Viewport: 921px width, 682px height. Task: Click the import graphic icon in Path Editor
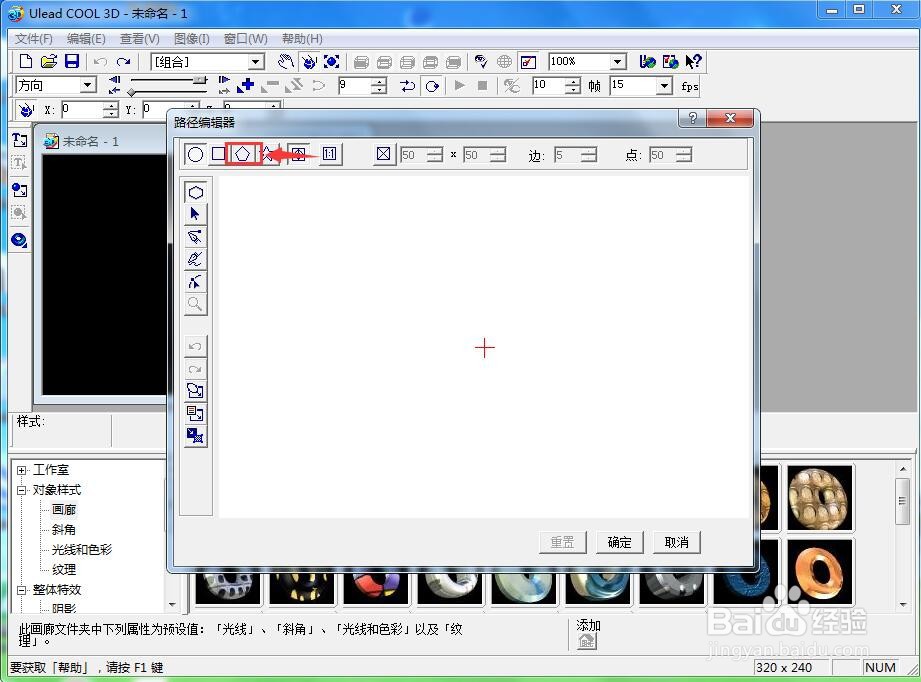pyautogui.click(x=196, y=391)
